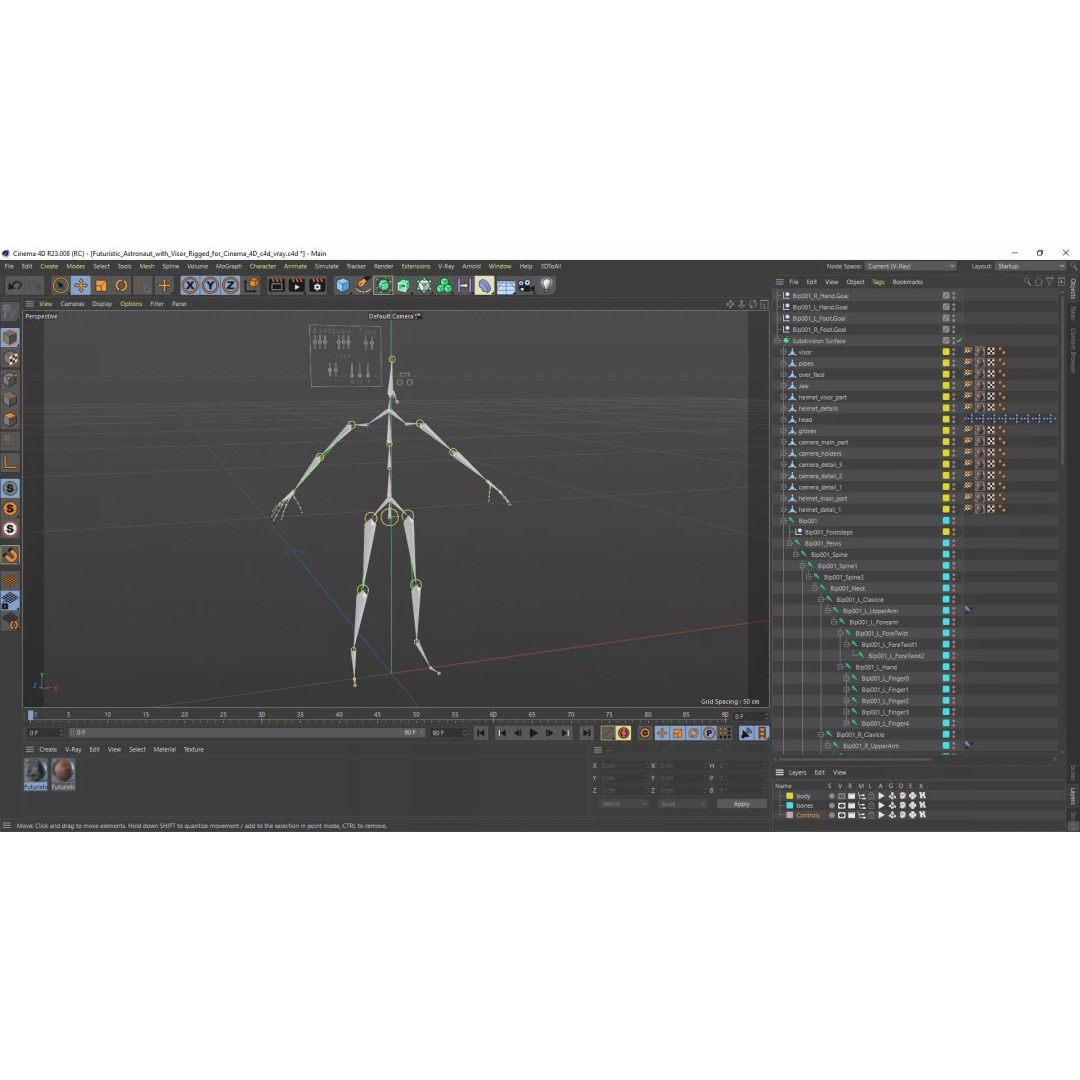
Task: Click yellow layer swatch of visor object
Action: click(946, 352)
